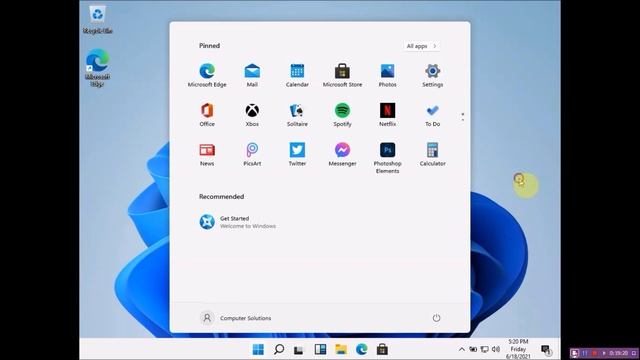The height and width of the screenshot is (360, 640).
Task: Open the Twitter app
Action: 297,154
